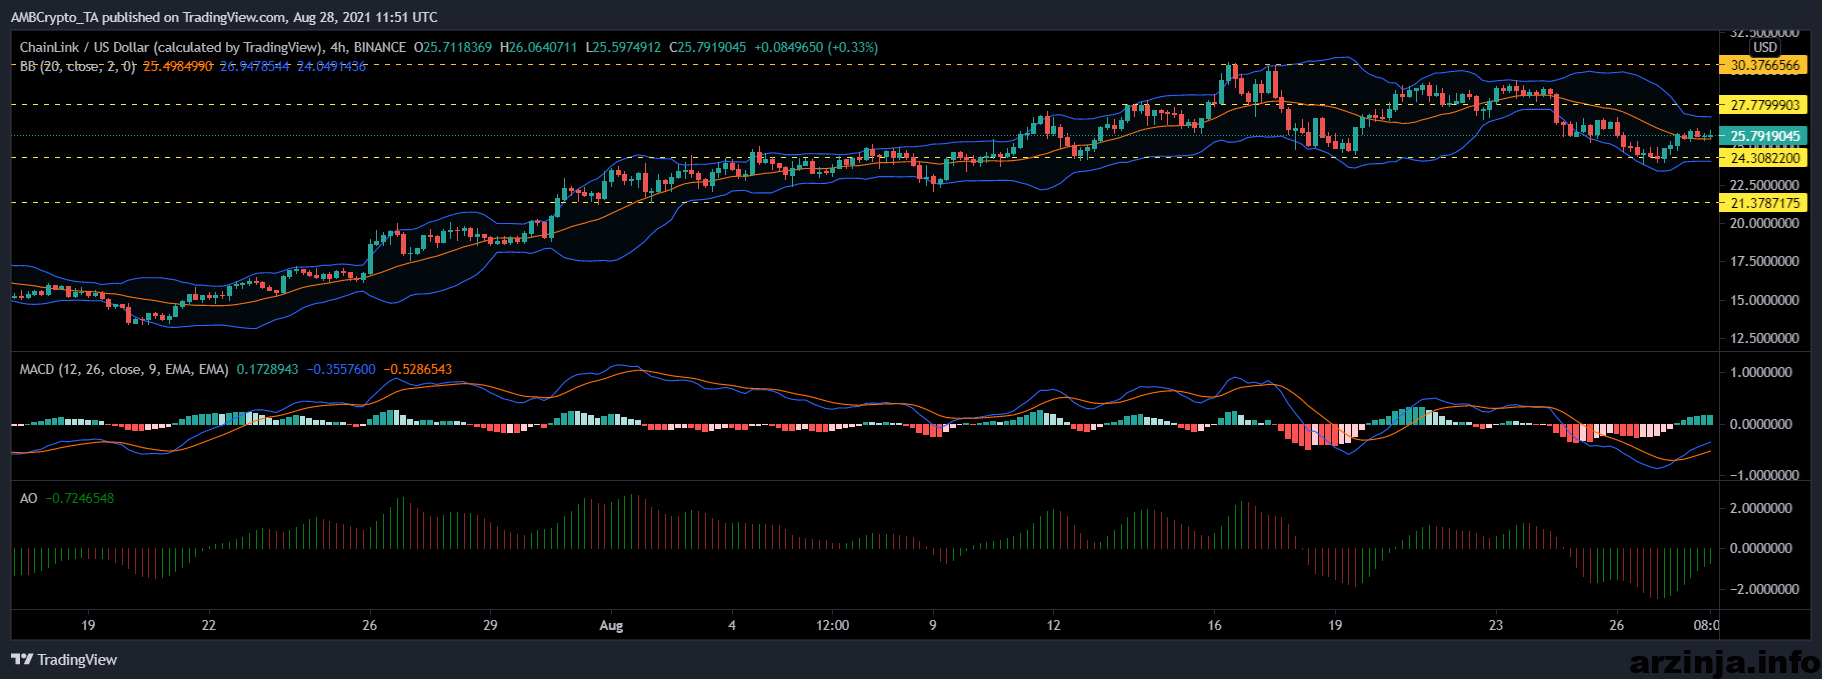The width and height of the screenshot is (1822, 679).
Task: Select the 24.3082200 price level label
Action: (x=1765, y=157)
